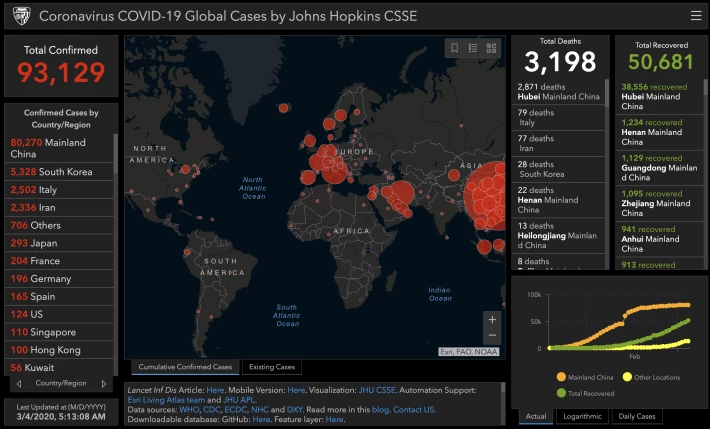Open the Feature layer Here link
This screenshot has width=710, height=429.
(334, 419)
